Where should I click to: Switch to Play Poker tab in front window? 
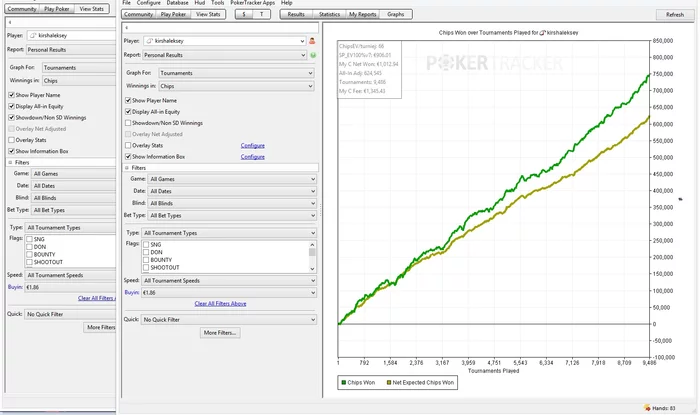click(x=173, y=14)
